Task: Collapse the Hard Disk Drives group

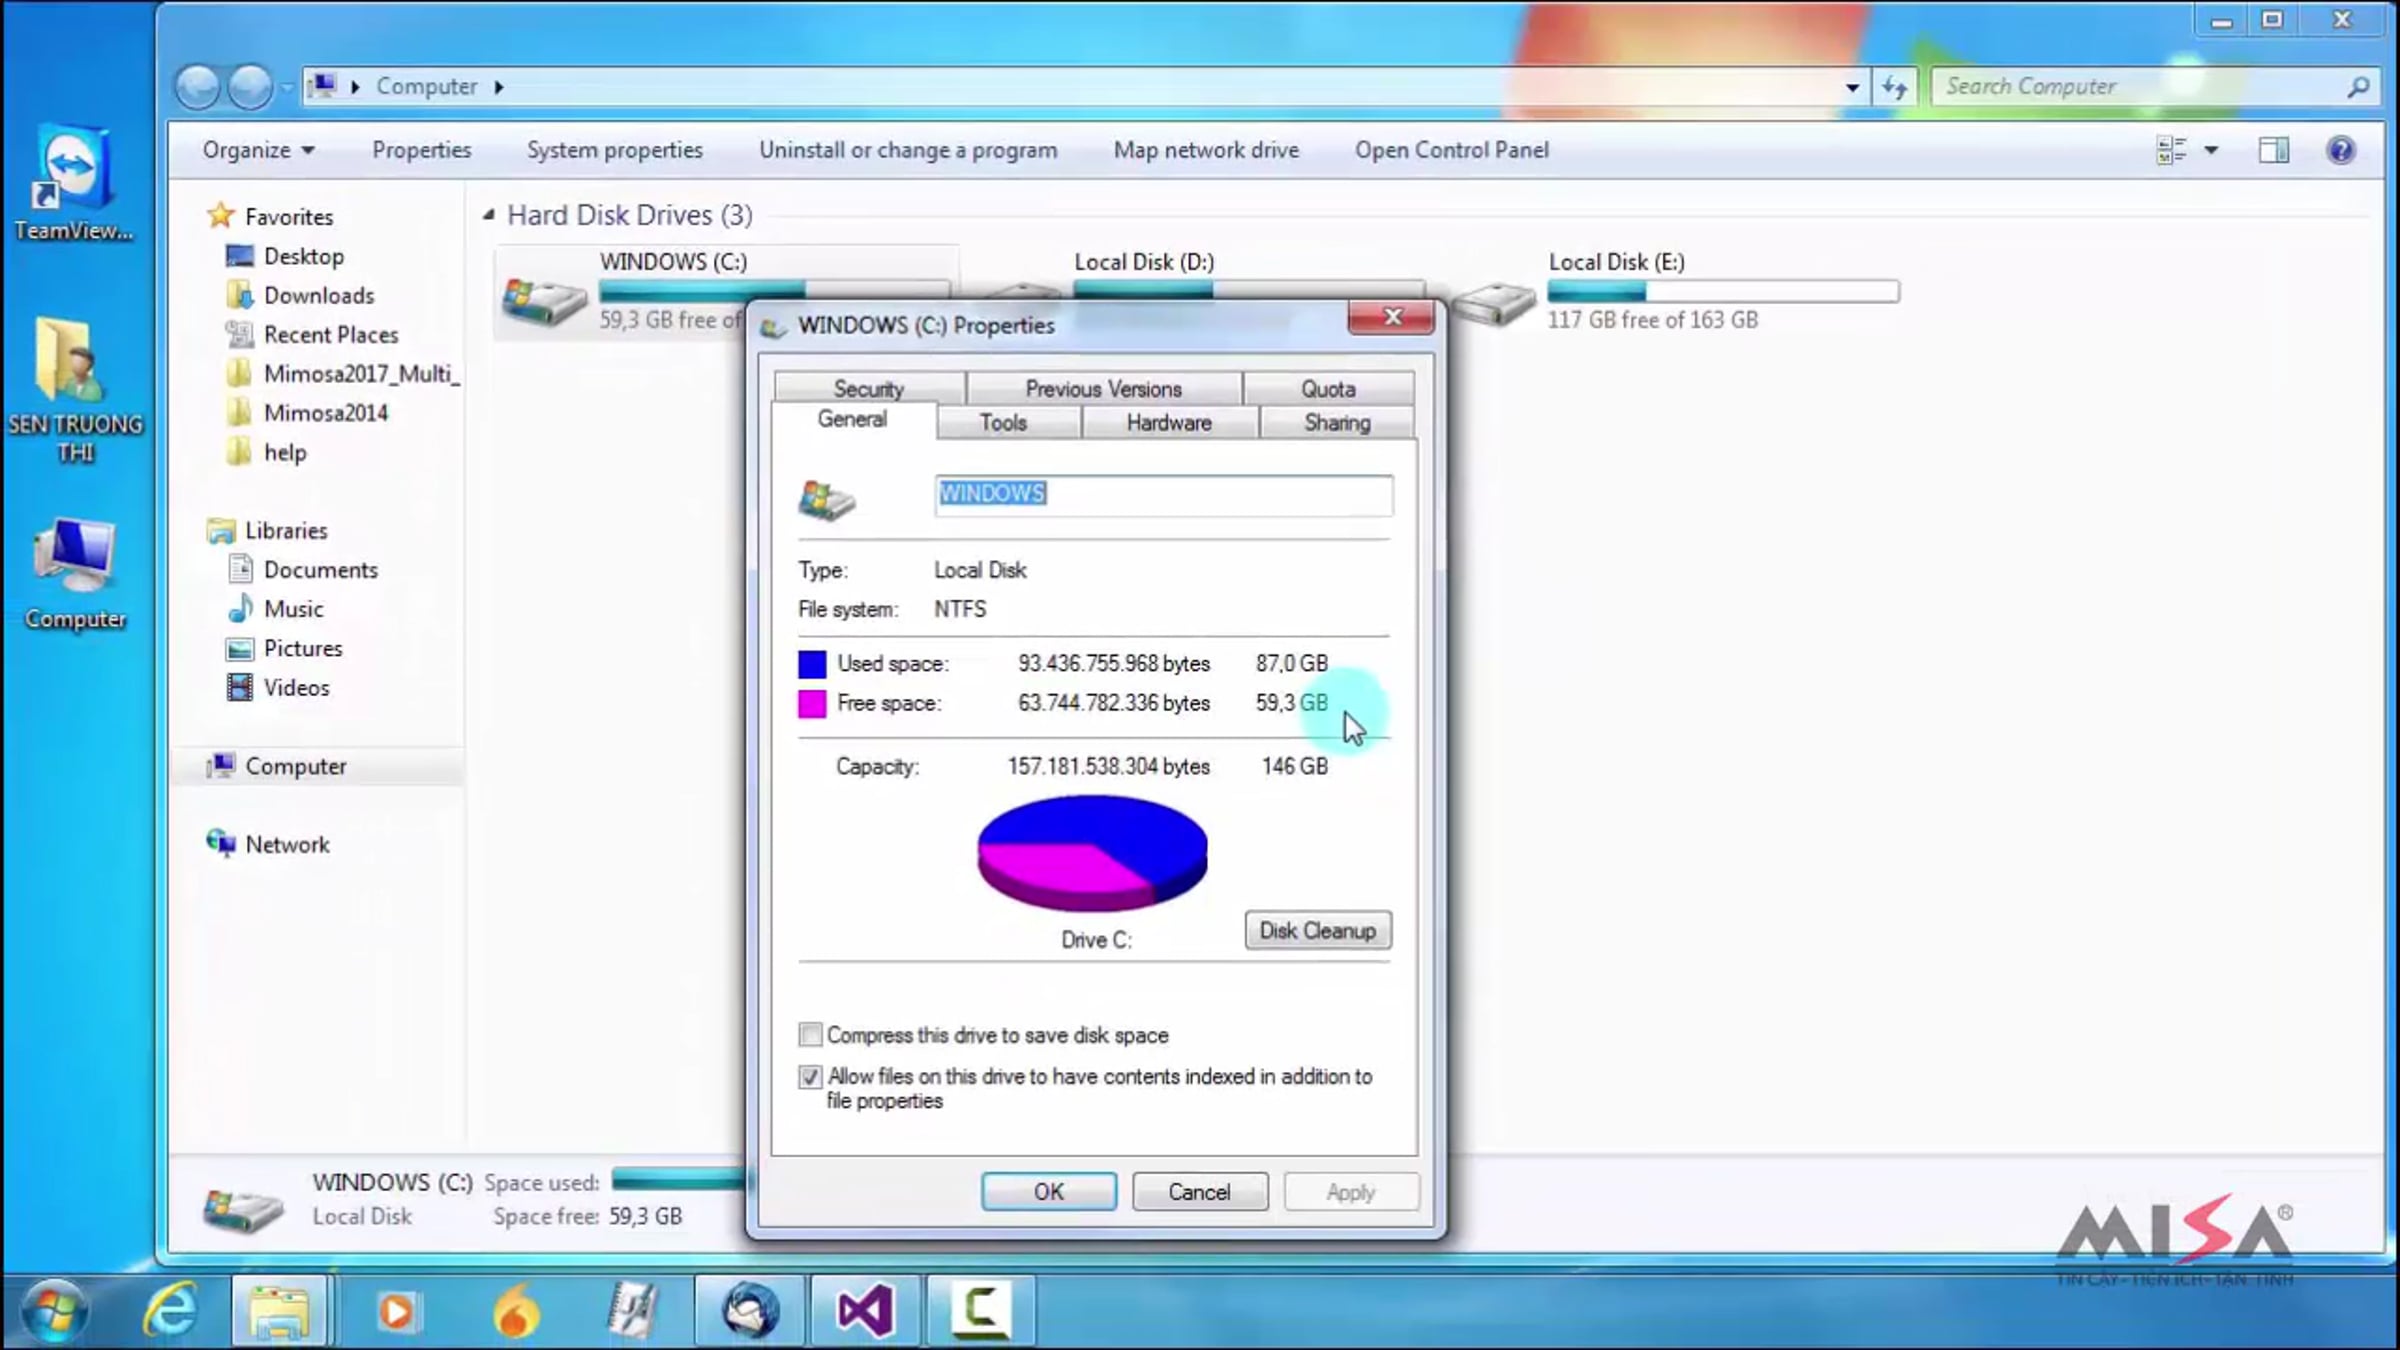Action: (489, 215)
